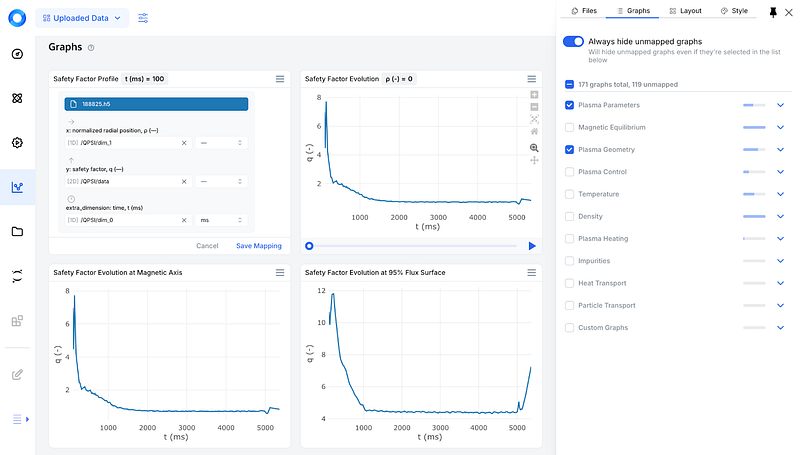Switch to the Style tab

734,11
